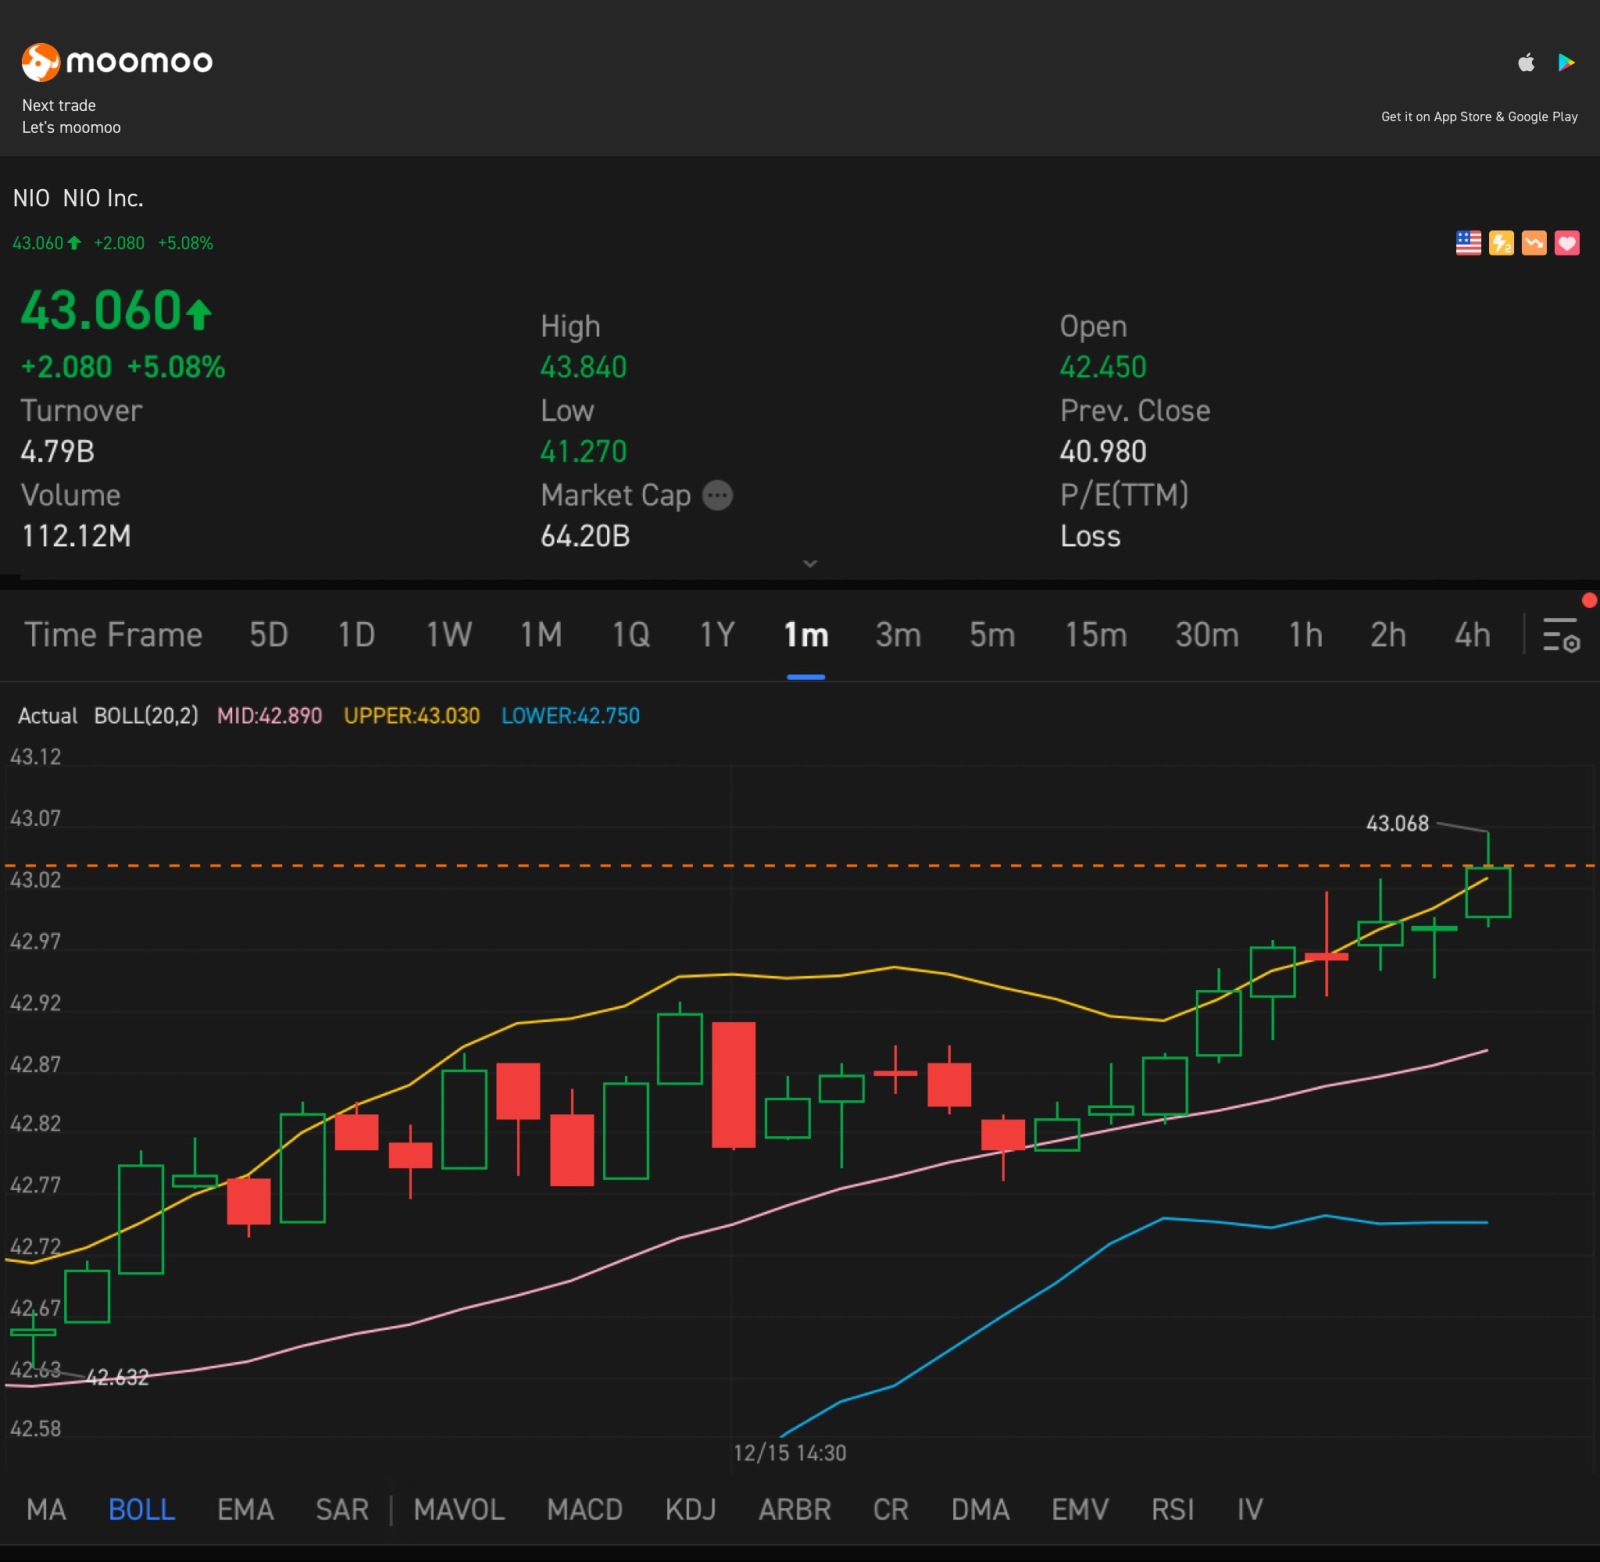Click the MID:42.890 value
Image resolution: width=1600 pixels, height=1562 pixels.
click(269, 716)
